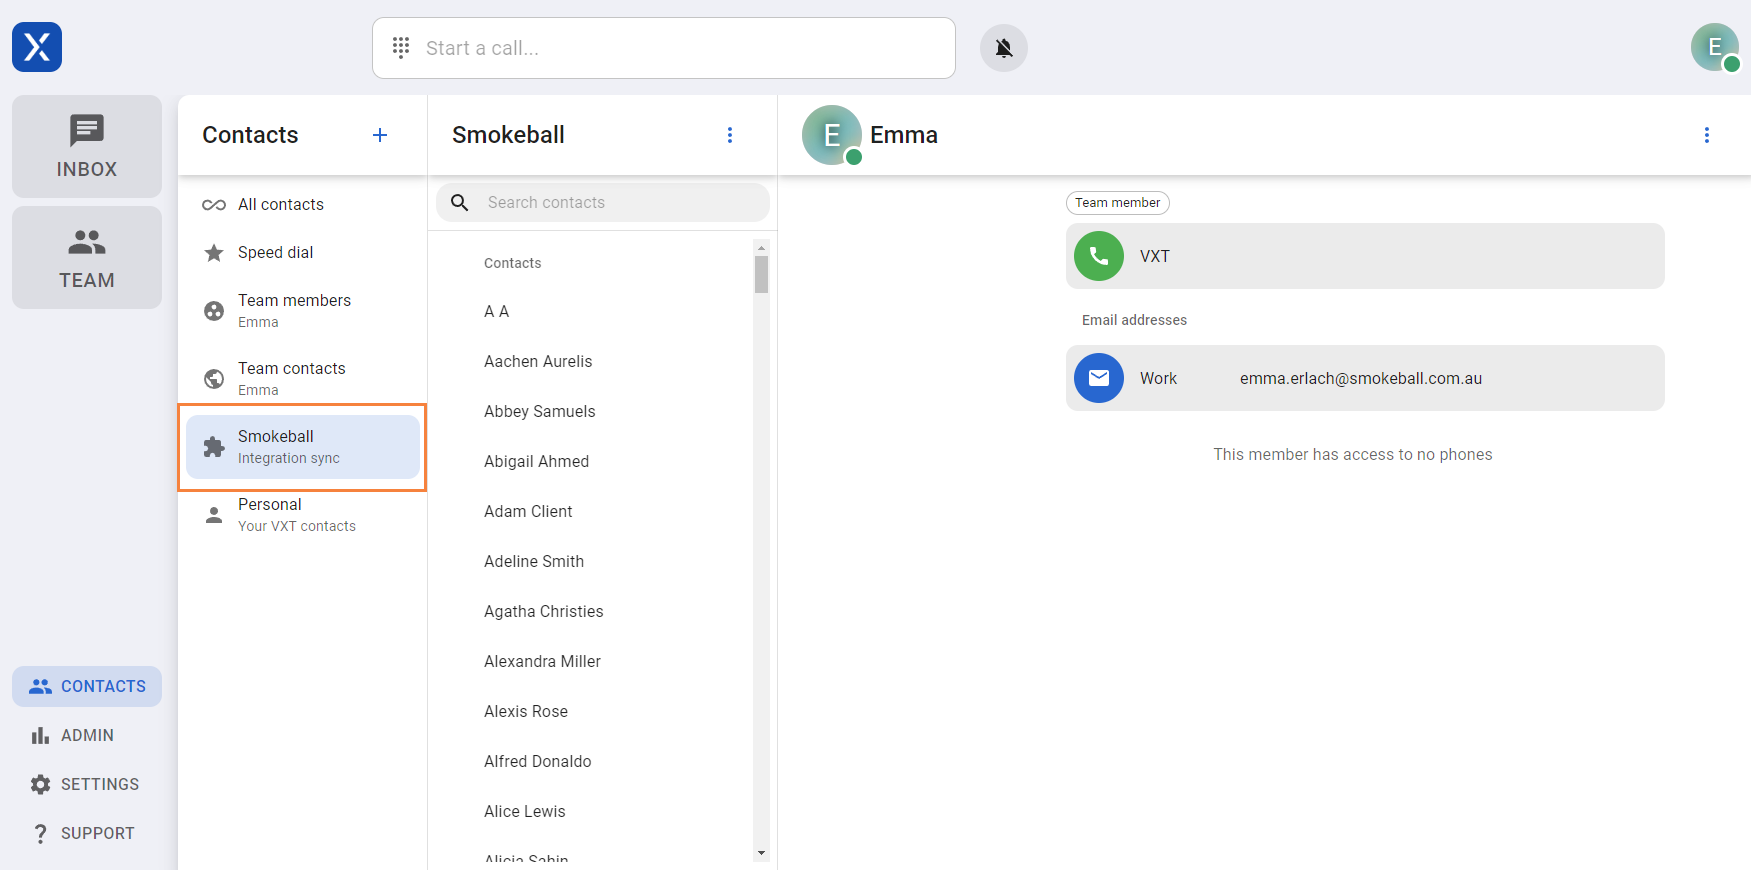Select Speed dial list
The width and height of the screenshot is (1751, 870).
point(302,252)
